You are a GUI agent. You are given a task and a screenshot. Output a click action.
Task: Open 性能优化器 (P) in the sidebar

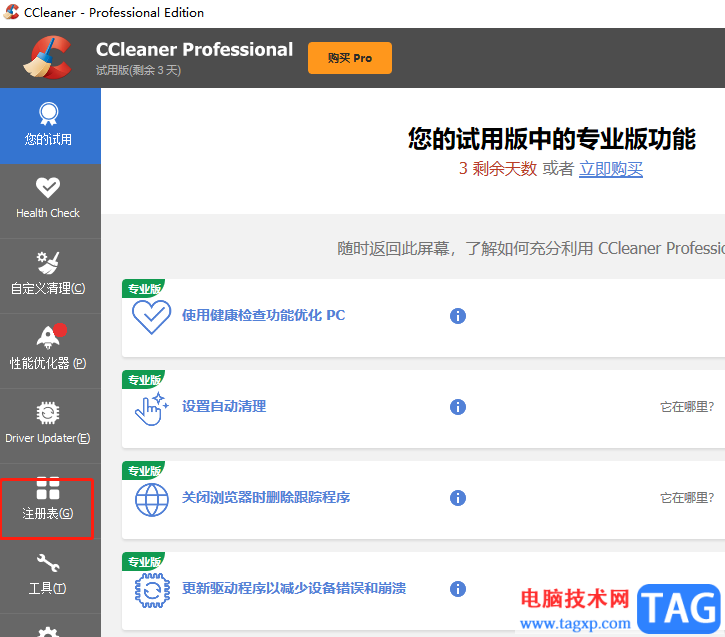48,351
